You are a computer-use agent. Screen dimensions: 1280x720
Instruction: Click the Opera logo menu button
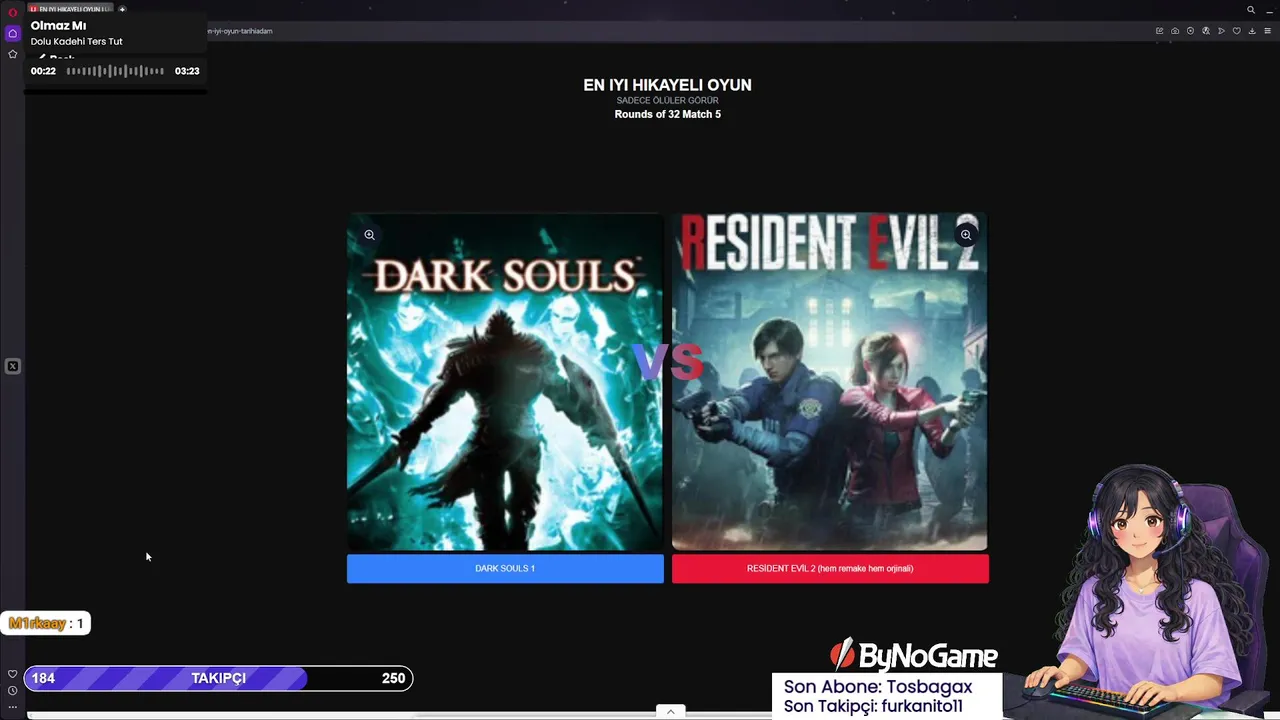pos(12,12)
